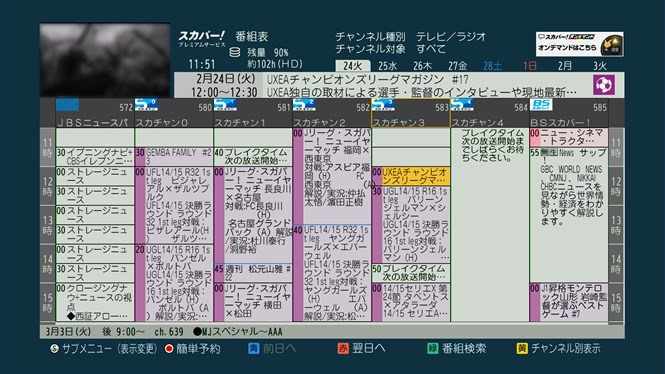The height and width of the screenshot is (374, 665).
Task: Open the サブメニュー display change option
Action: pyautogui.click(x=103, y=349)
